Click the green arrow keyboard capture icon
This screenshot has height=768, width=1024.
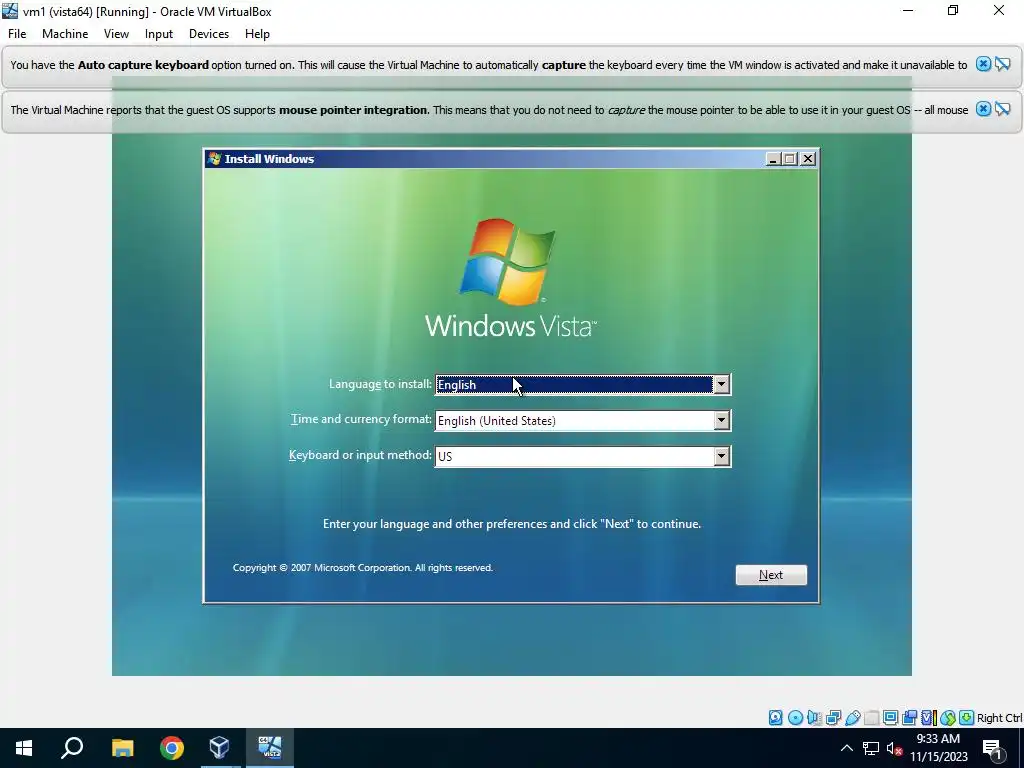(967, 718)
